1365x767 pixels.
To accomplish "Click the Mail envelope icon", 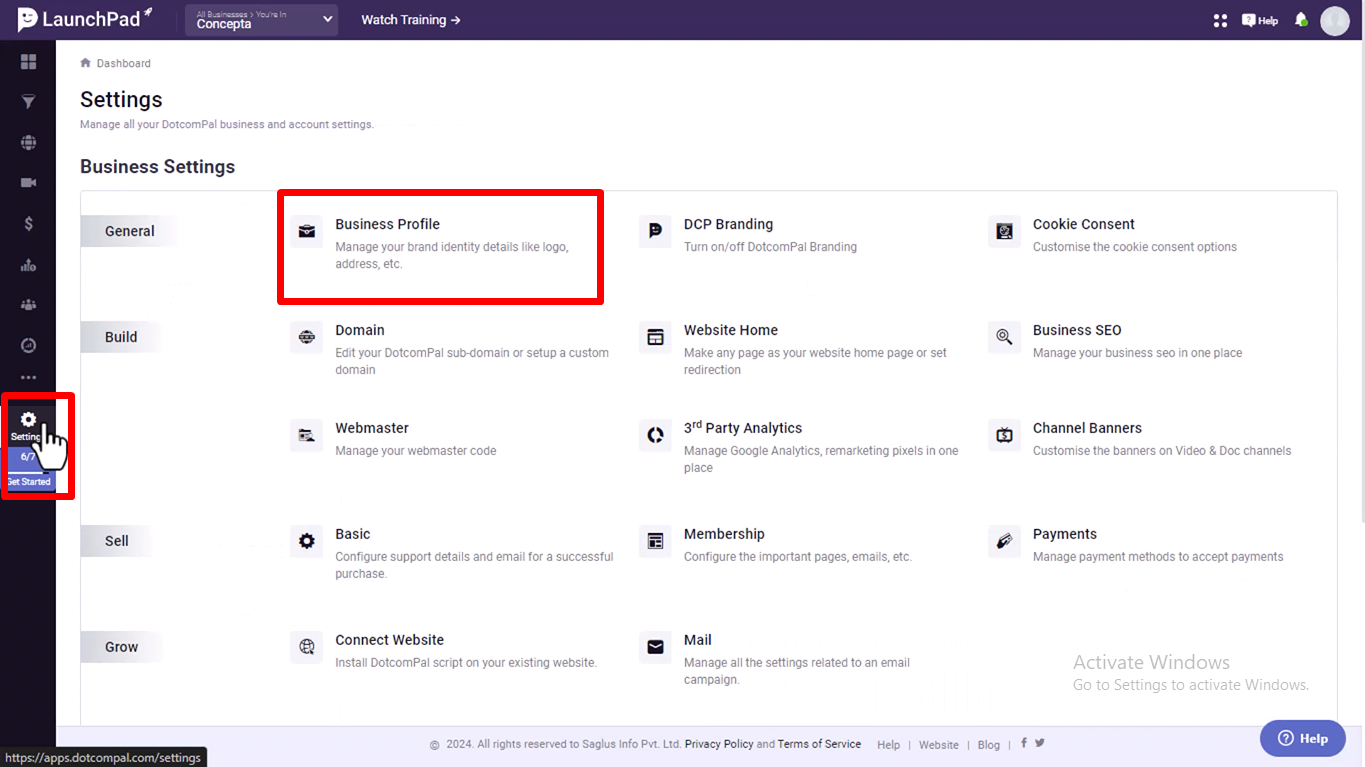I will (655, 647).
